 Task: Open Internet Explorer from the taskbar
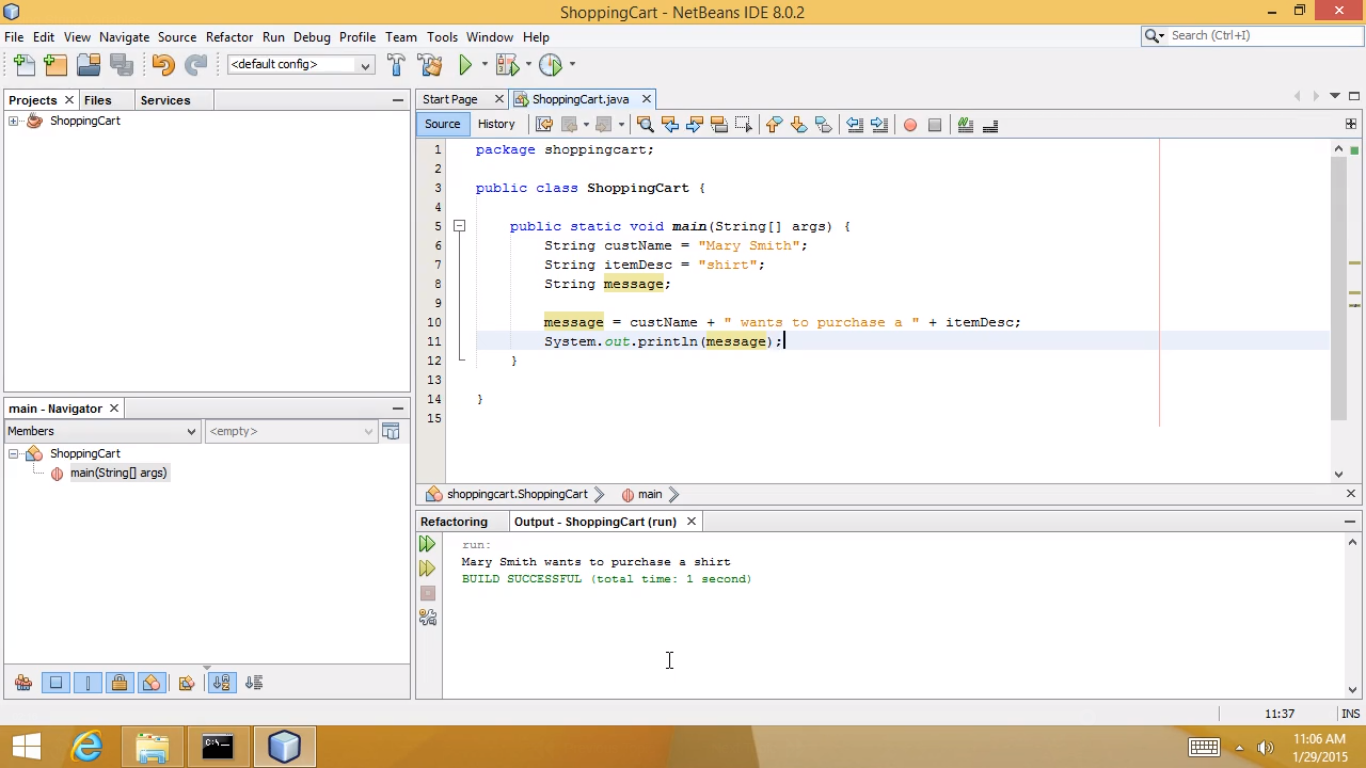[x=87, y=746]
